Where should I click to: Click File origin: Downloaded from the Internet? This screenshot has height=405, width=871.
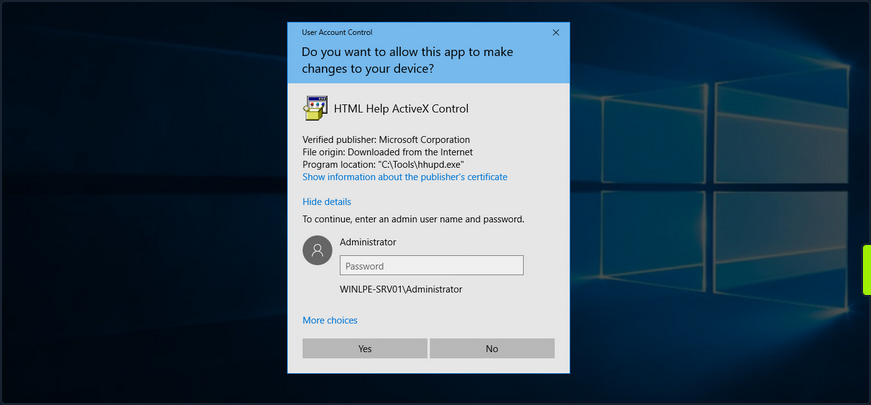pos(388,152)
